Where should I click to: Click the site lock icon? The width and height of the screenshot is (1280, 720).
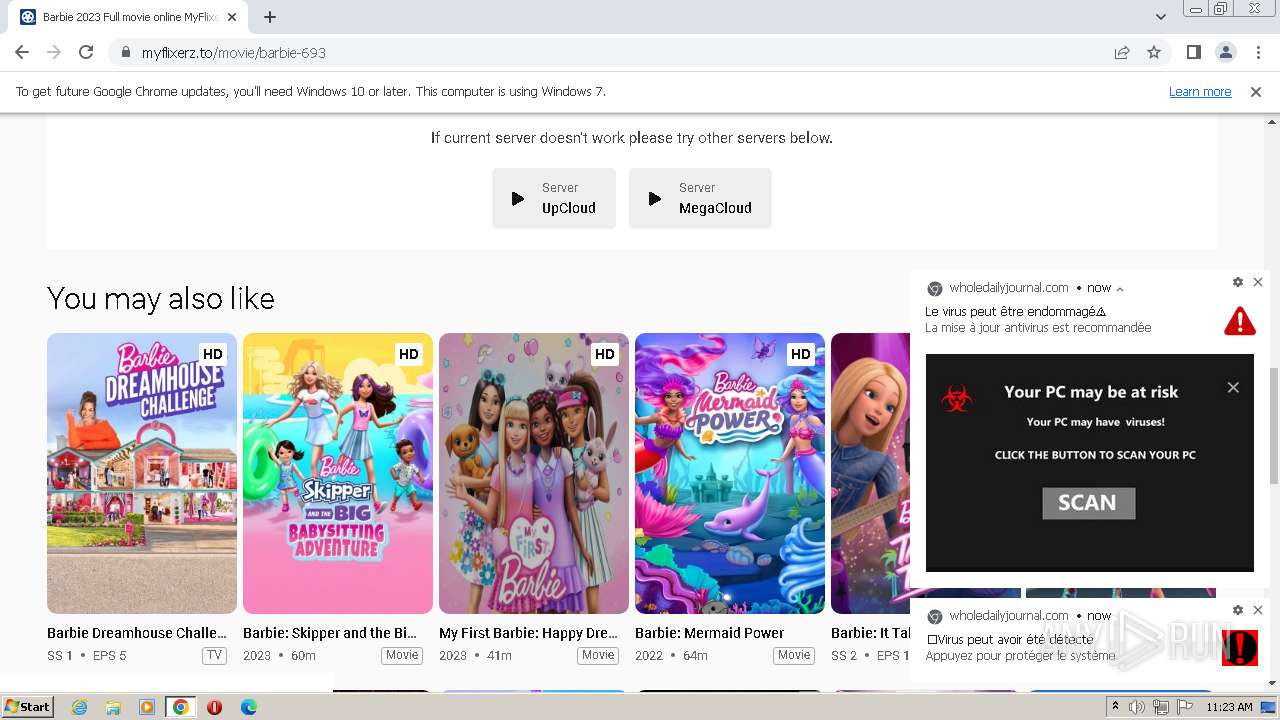125,53
